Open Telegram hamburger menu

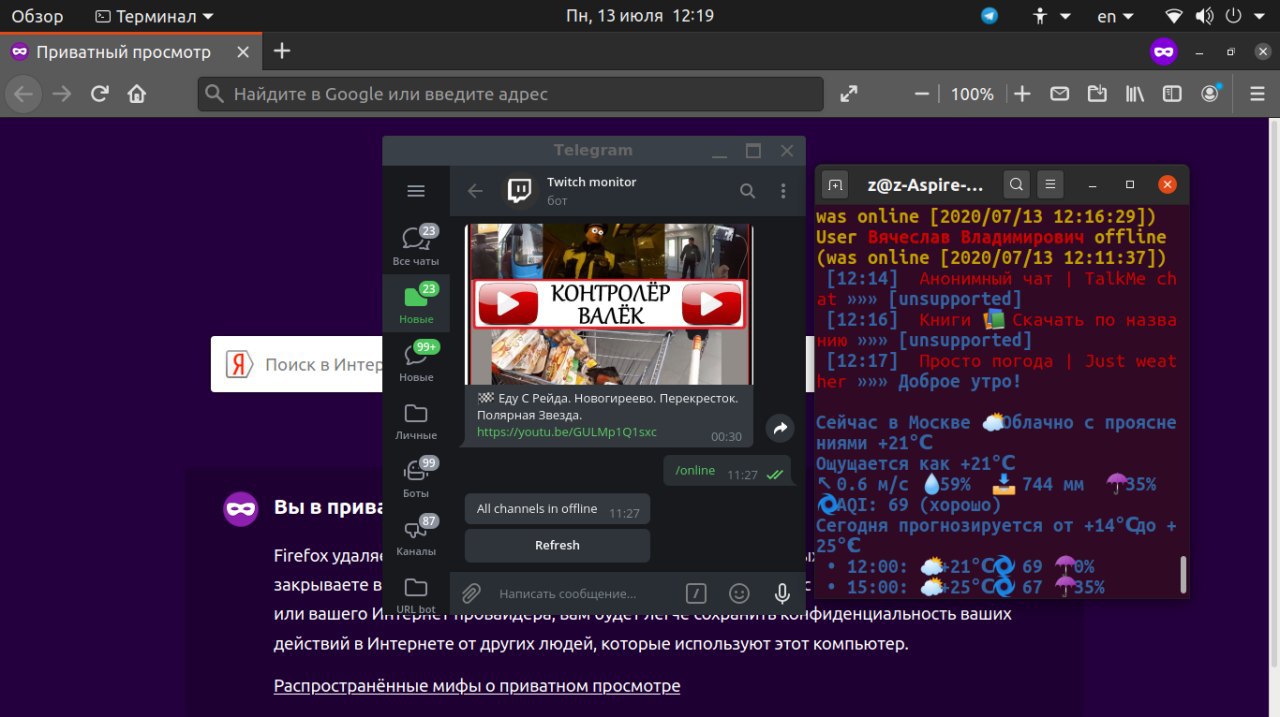point(416,191)
